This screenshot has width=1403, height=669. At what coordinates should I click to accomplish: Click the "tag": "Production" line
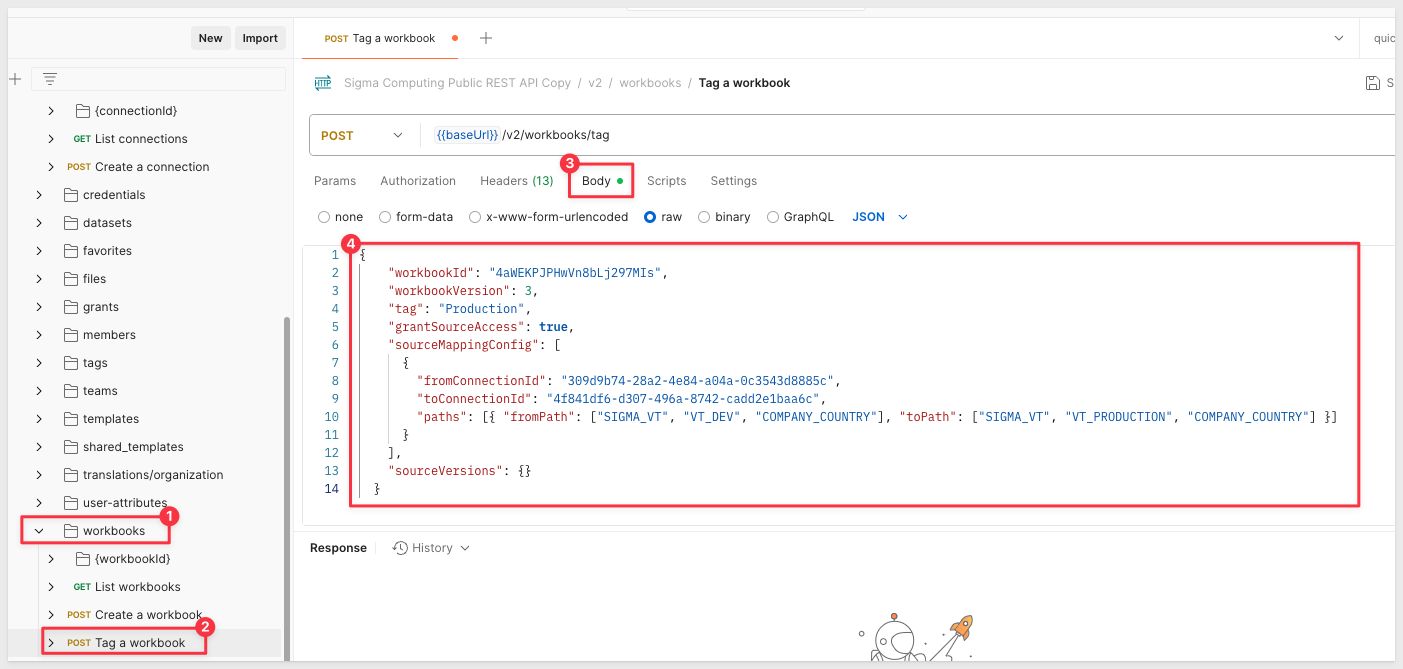coord(459,308)
